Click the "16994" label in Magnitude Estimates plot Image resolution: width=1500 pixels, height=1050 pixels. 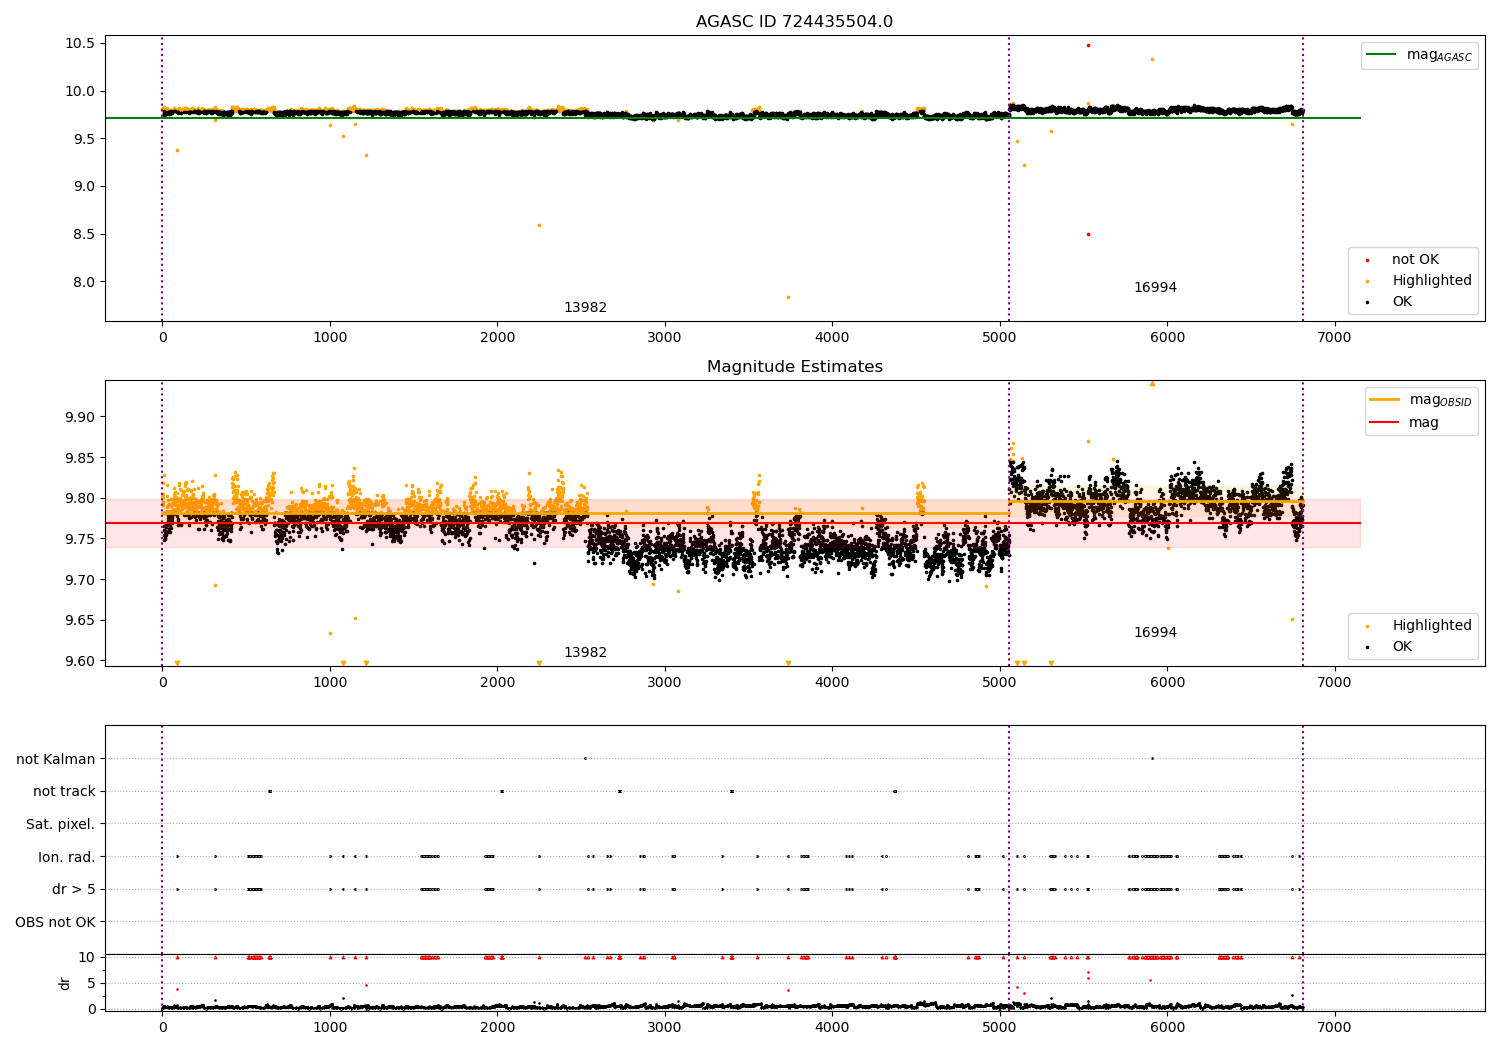(1155, 633)
